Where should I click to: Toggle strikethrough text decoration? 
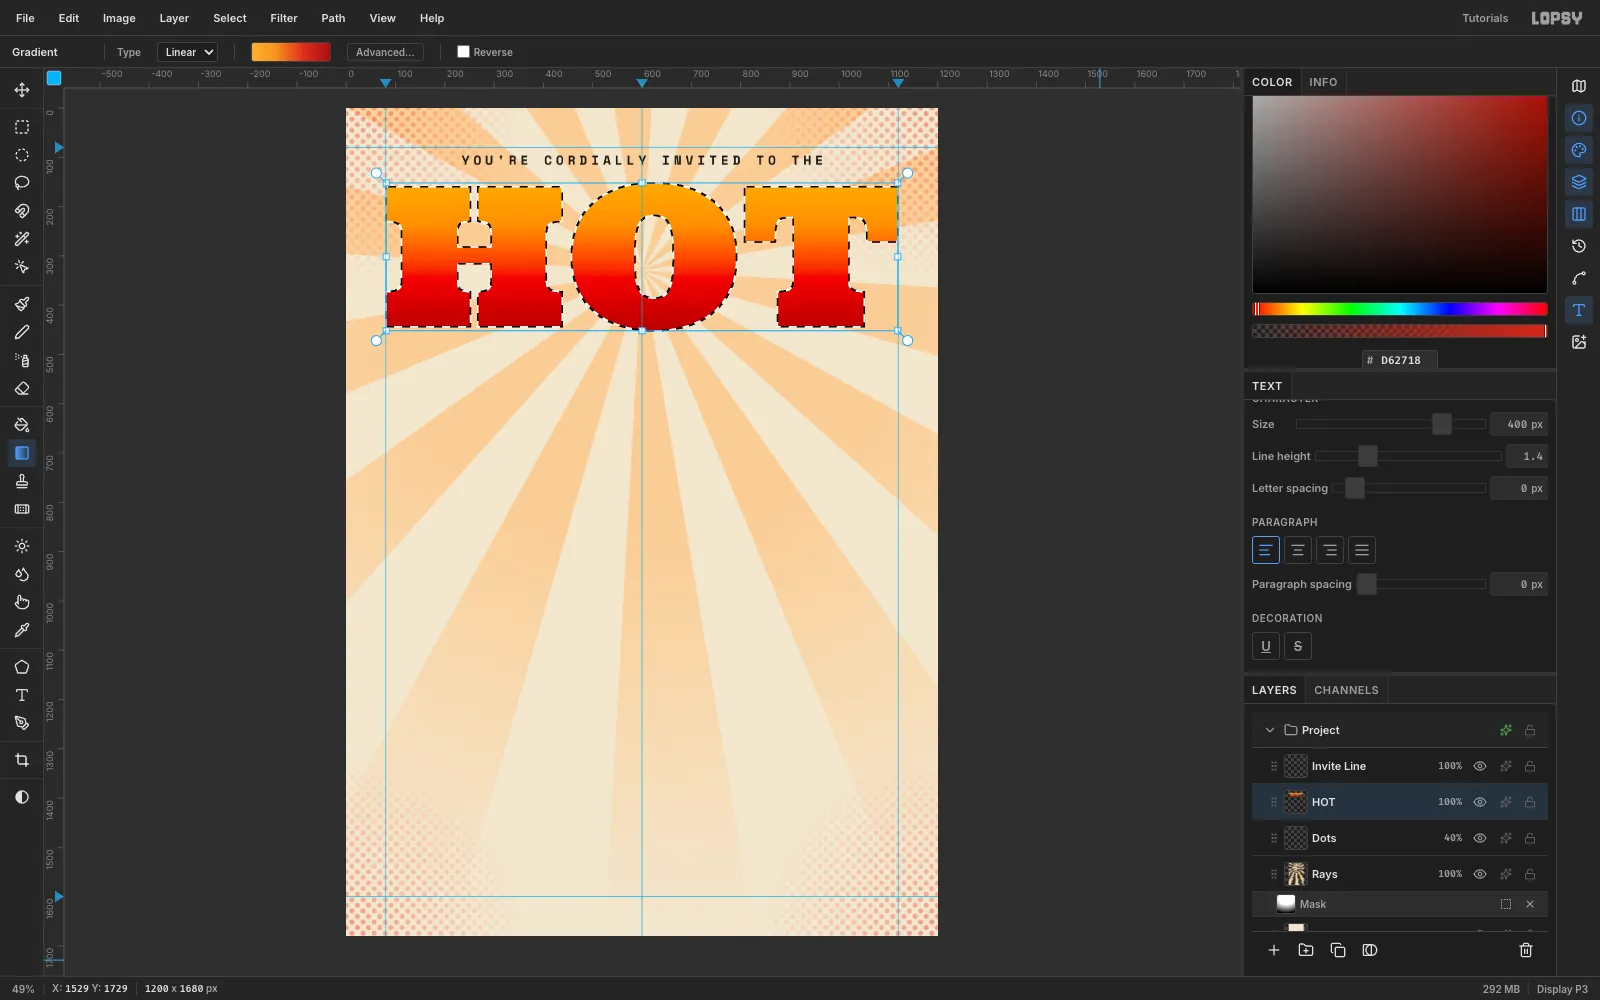point(1298,646)
